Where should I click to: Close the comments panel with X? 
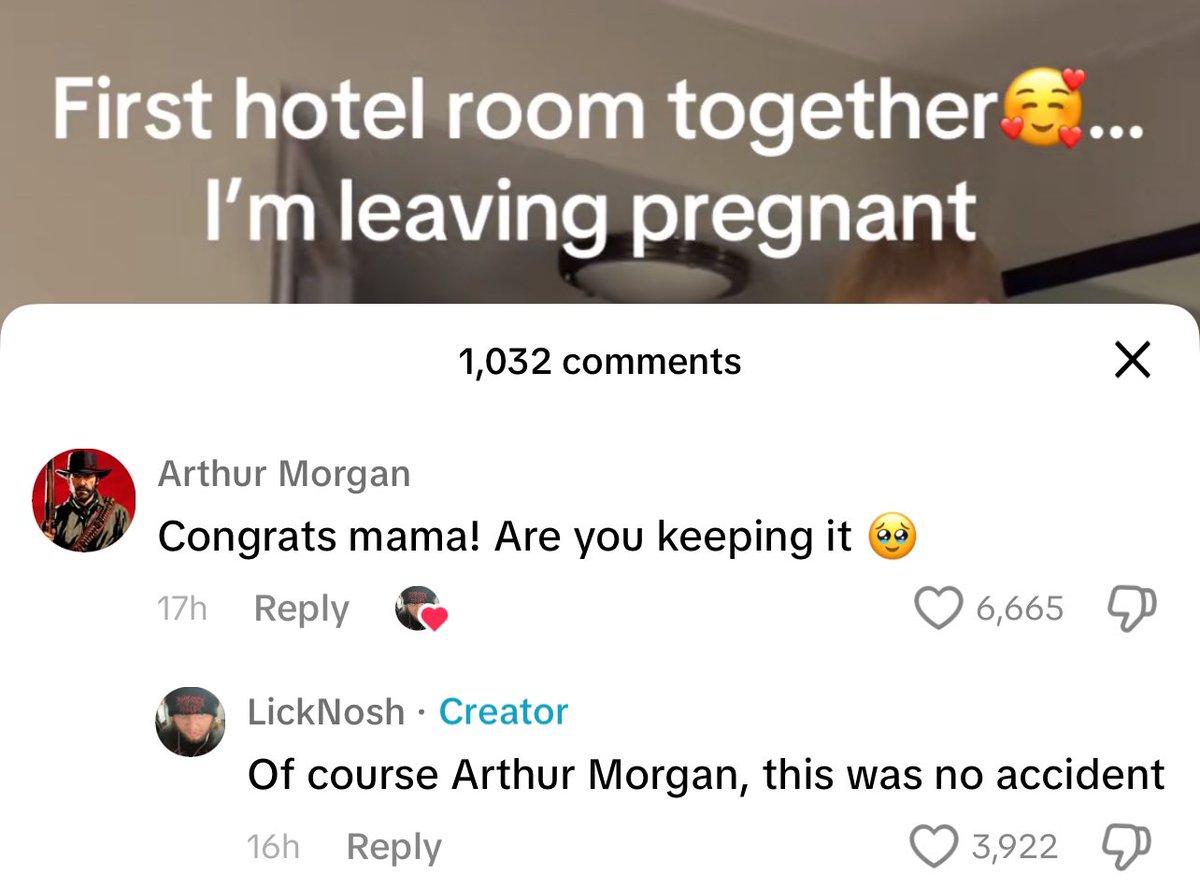(1132, 360)
